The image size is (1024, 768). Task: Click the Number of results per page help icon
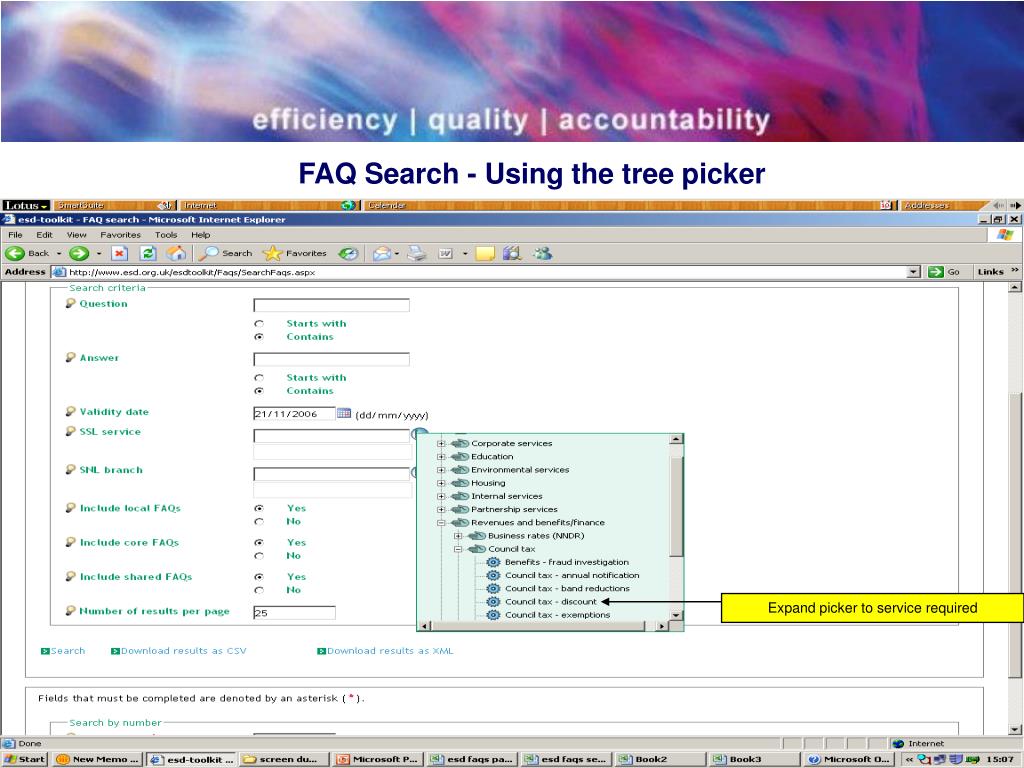tap(71, 611)
